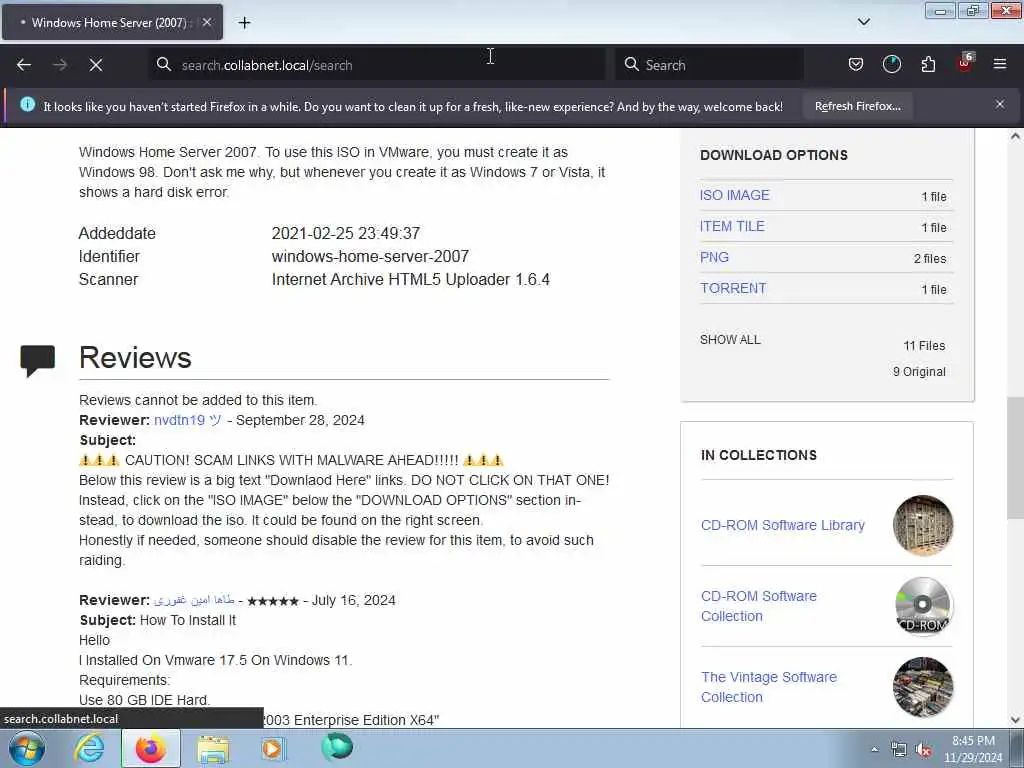Screen dimensions: 1024x768
Task: Open the 11 Files listing
Action: click(924, 345)
